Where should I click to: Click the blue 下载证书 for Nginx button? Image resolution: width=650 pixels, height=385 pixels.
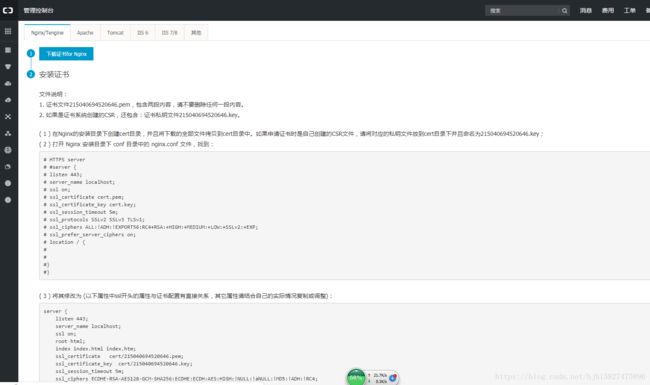pyautogui.click(x=66, y=53)
